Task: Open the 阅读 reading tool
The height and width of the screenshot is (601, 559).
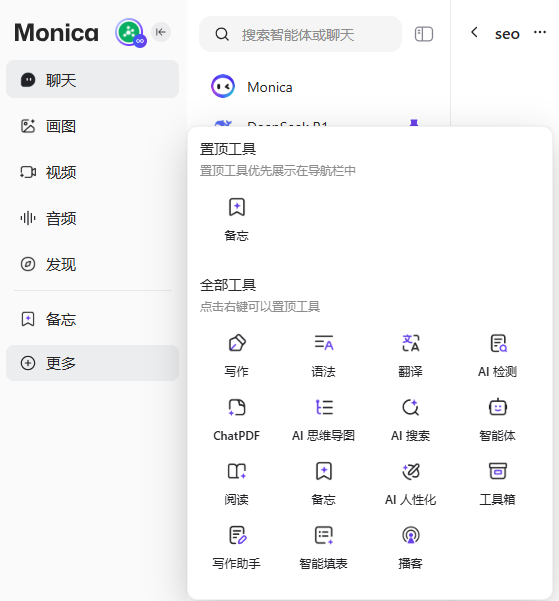Action: coord(237,484)
